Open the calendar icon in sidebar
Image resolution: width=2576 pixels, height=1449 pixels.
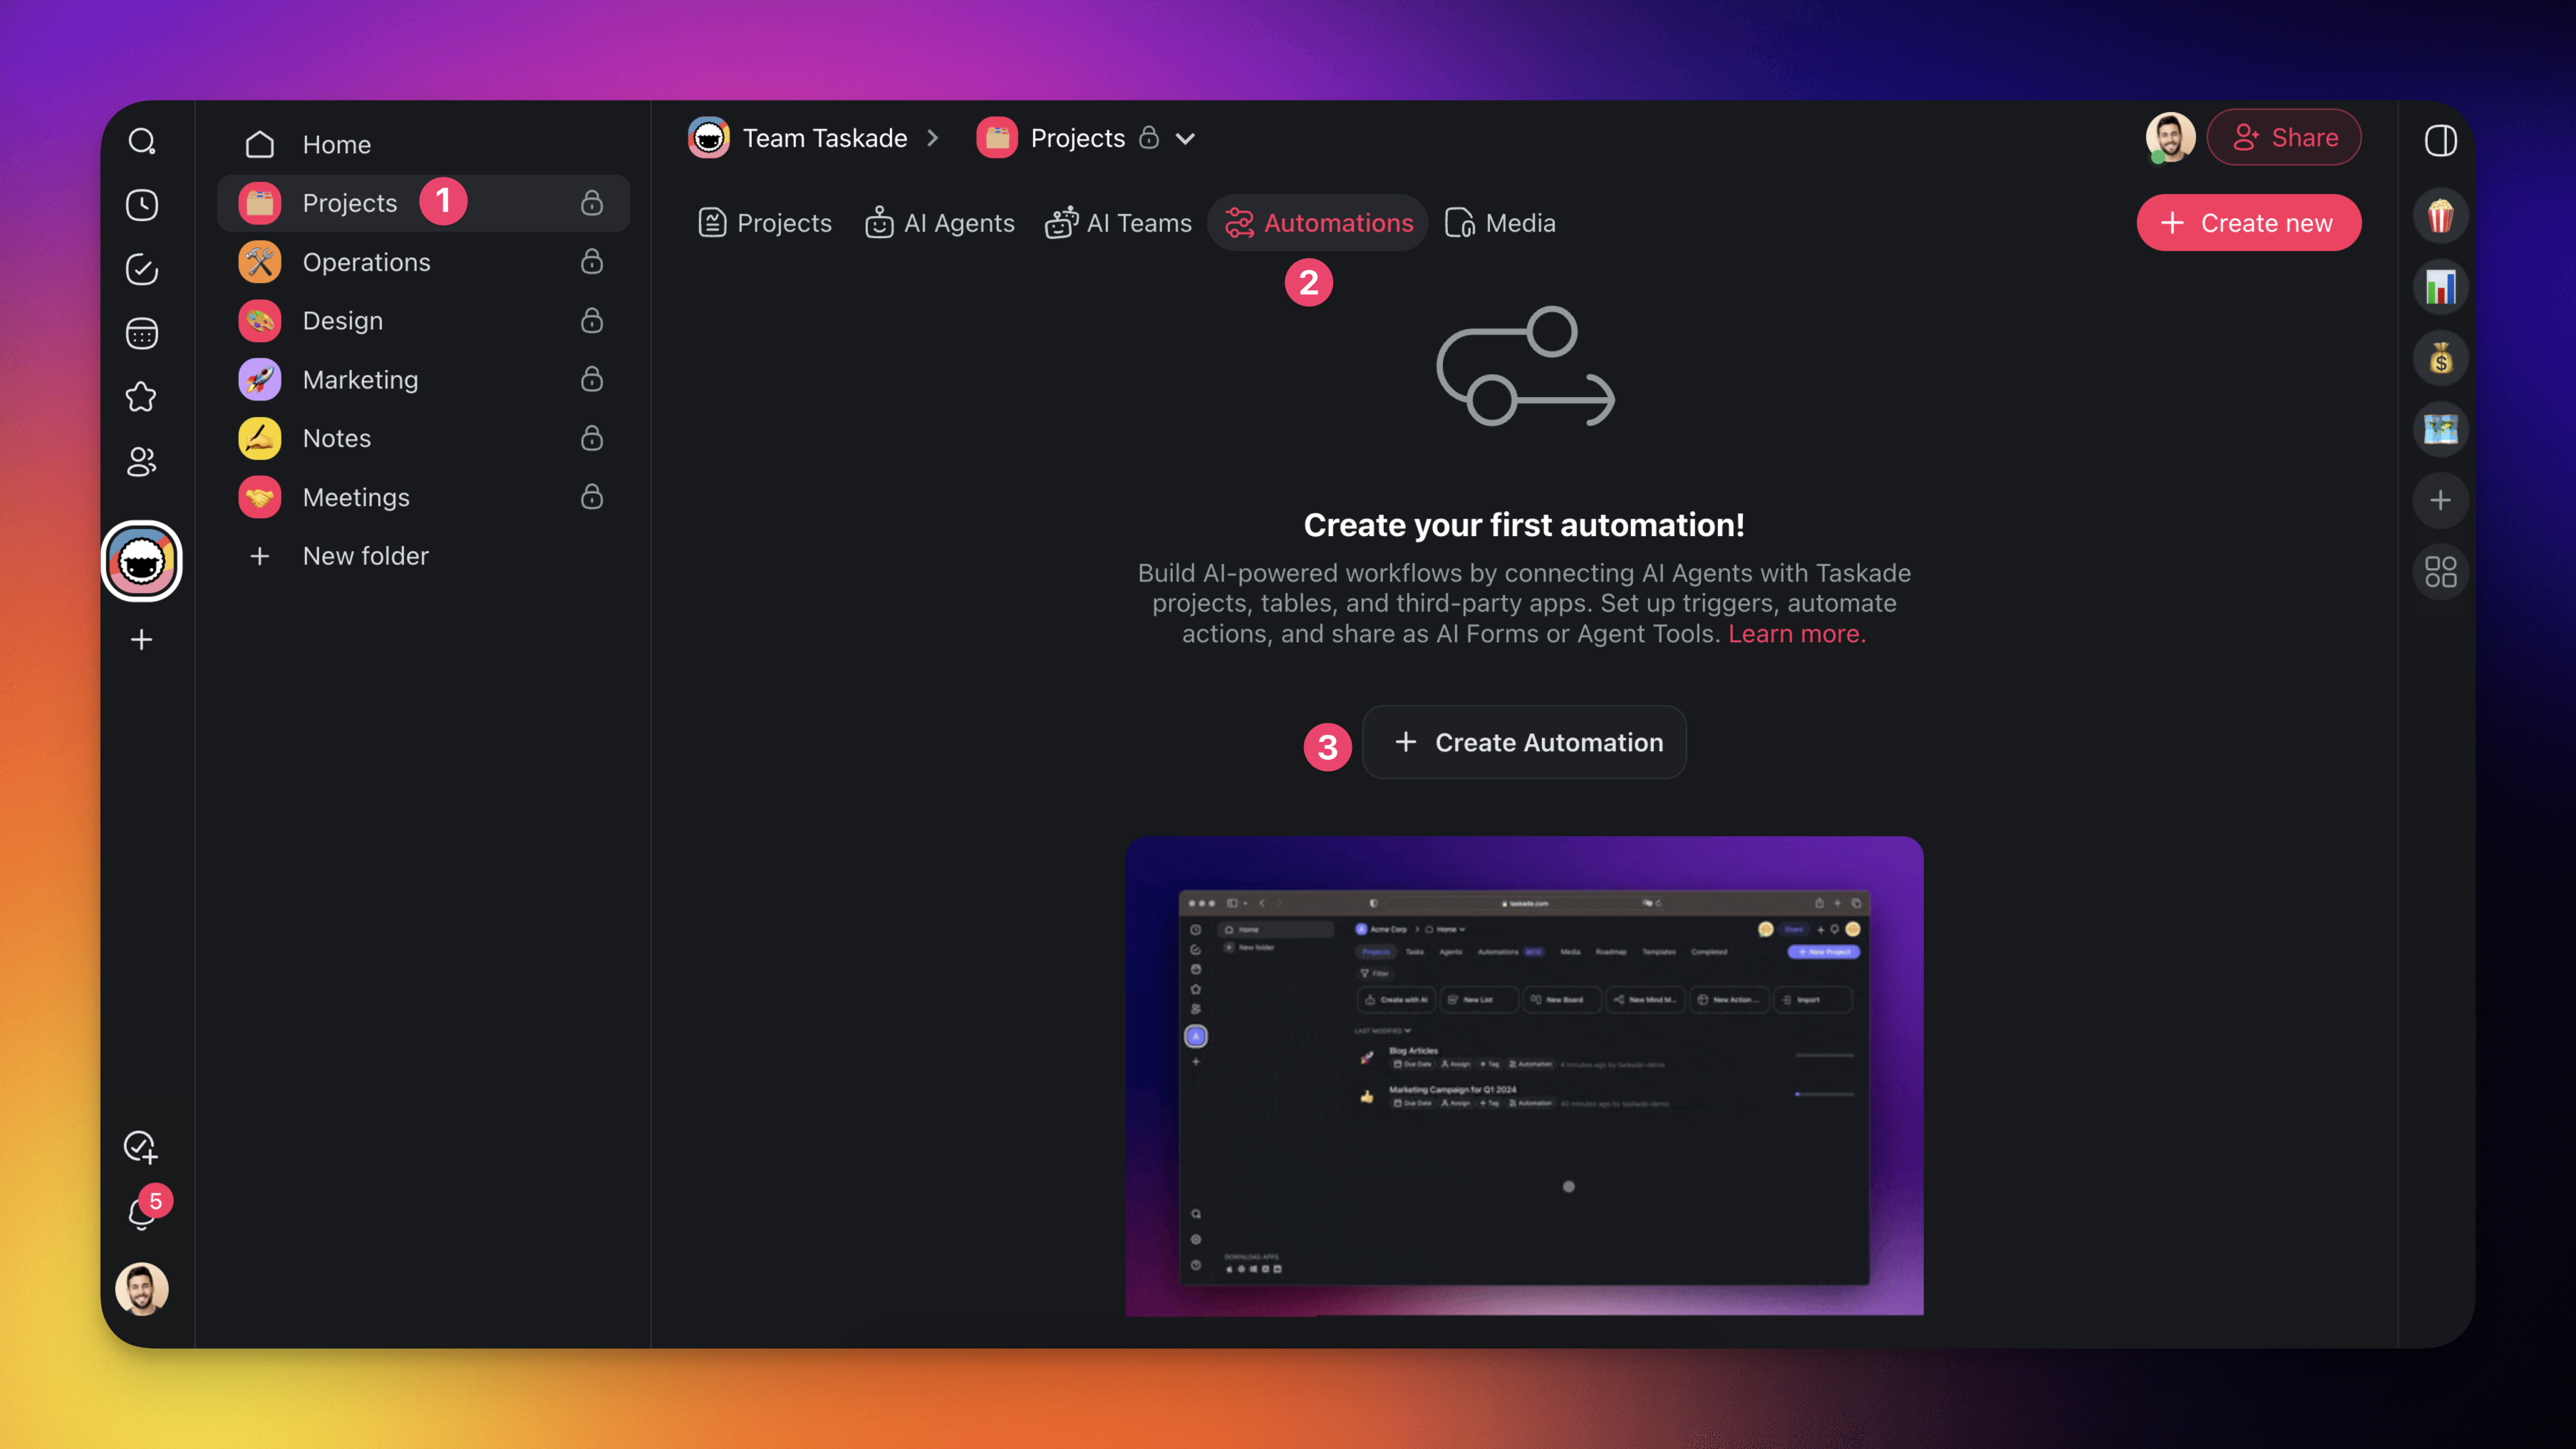pyautogui.click(x=142, y=333)
